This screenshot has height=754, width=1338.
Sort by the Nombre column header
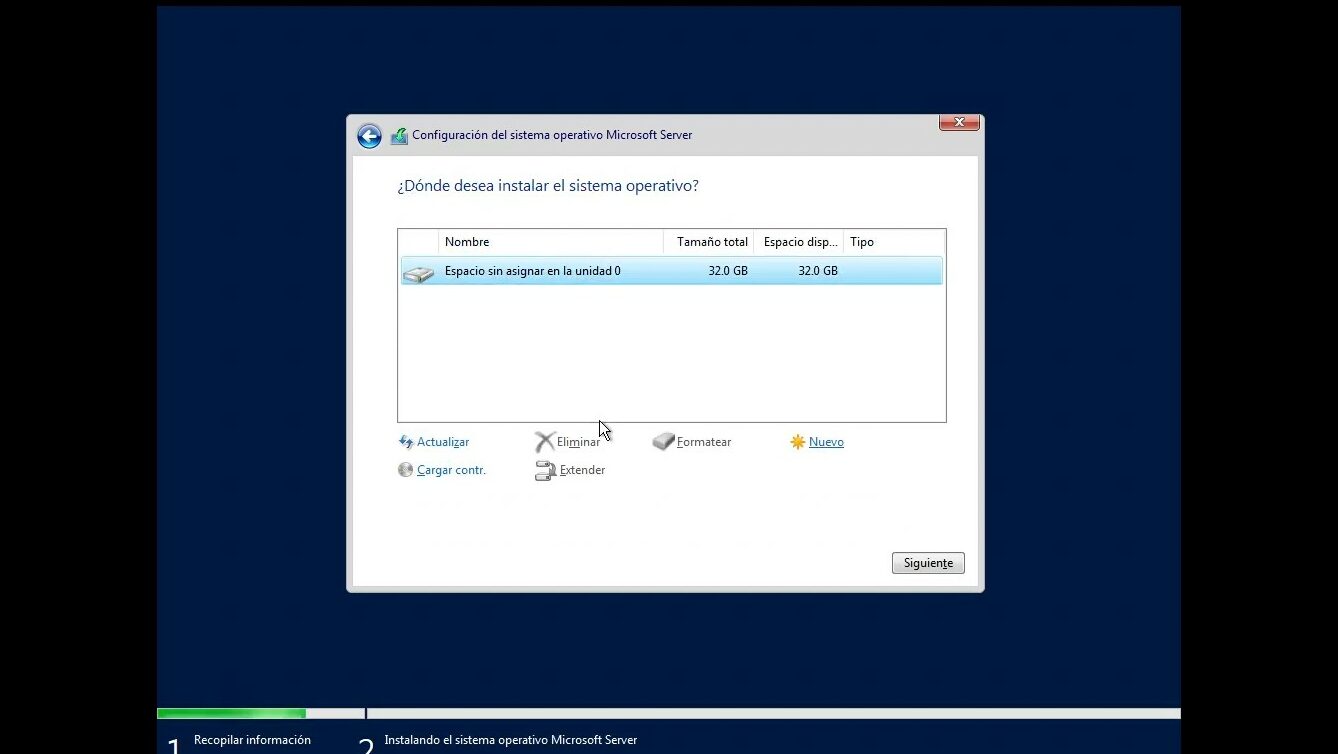click(550, 242)
